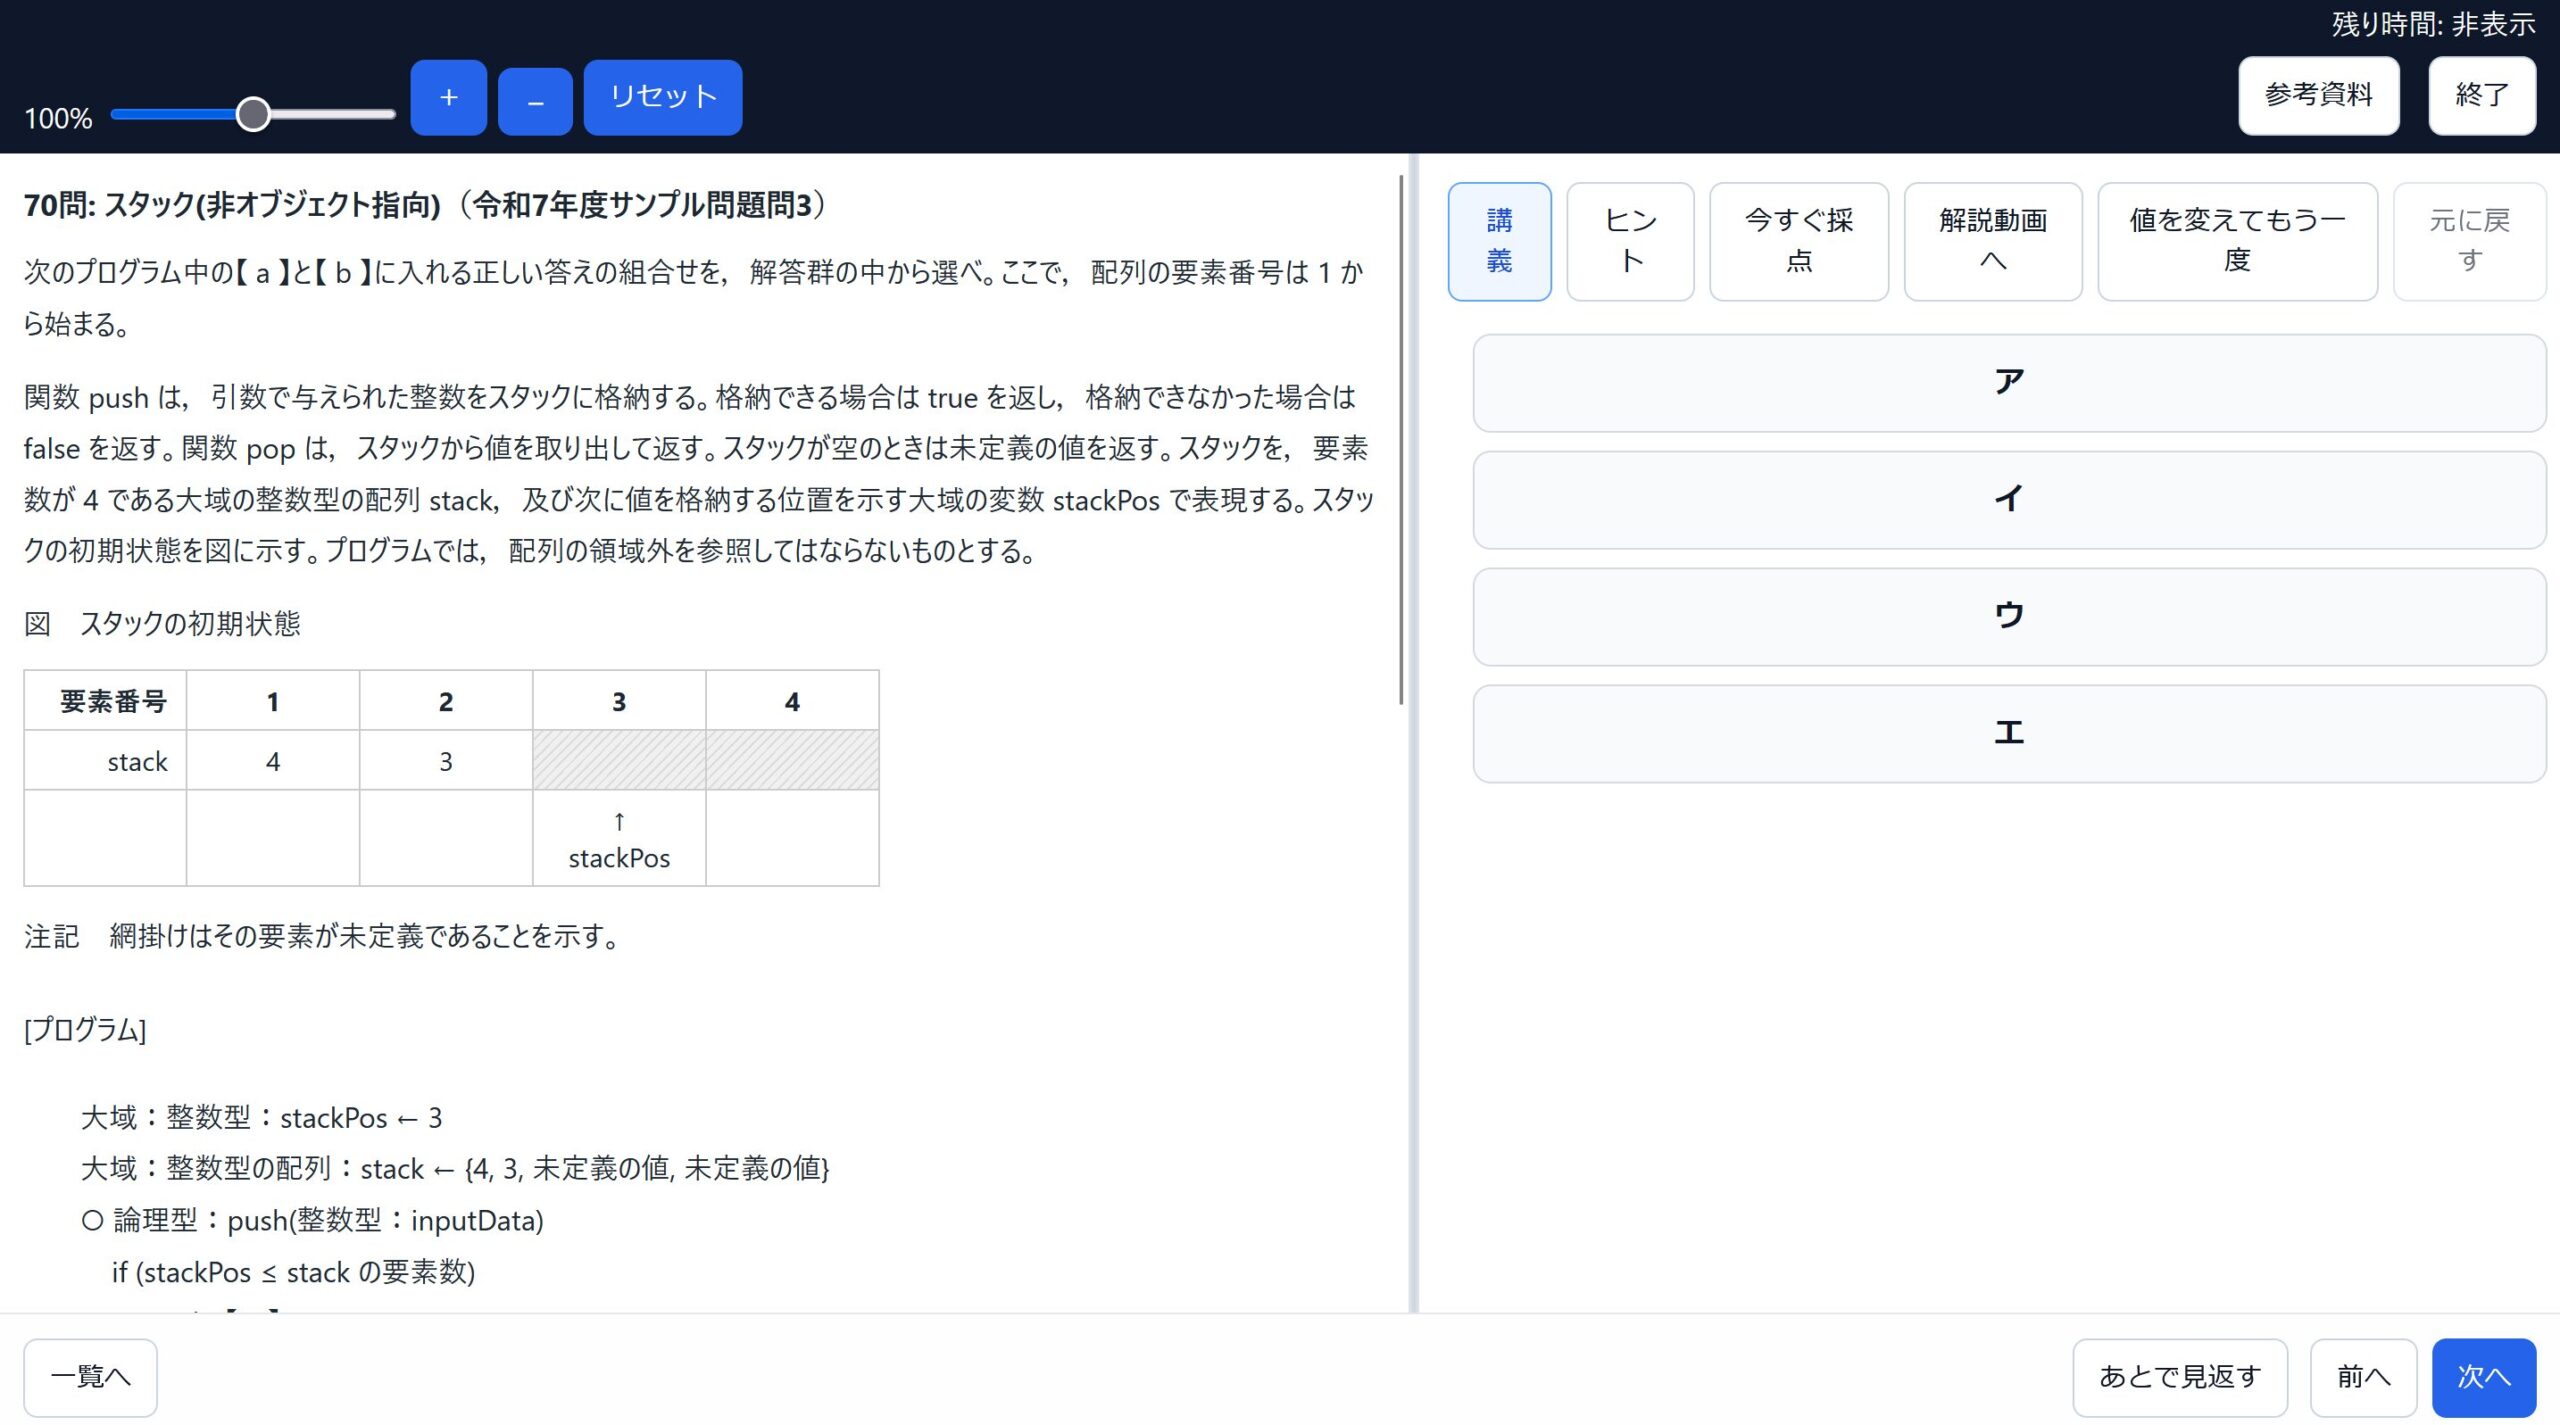Open the ヒント hint tab
The image size is (2560, 1425).
(1630, 241)
